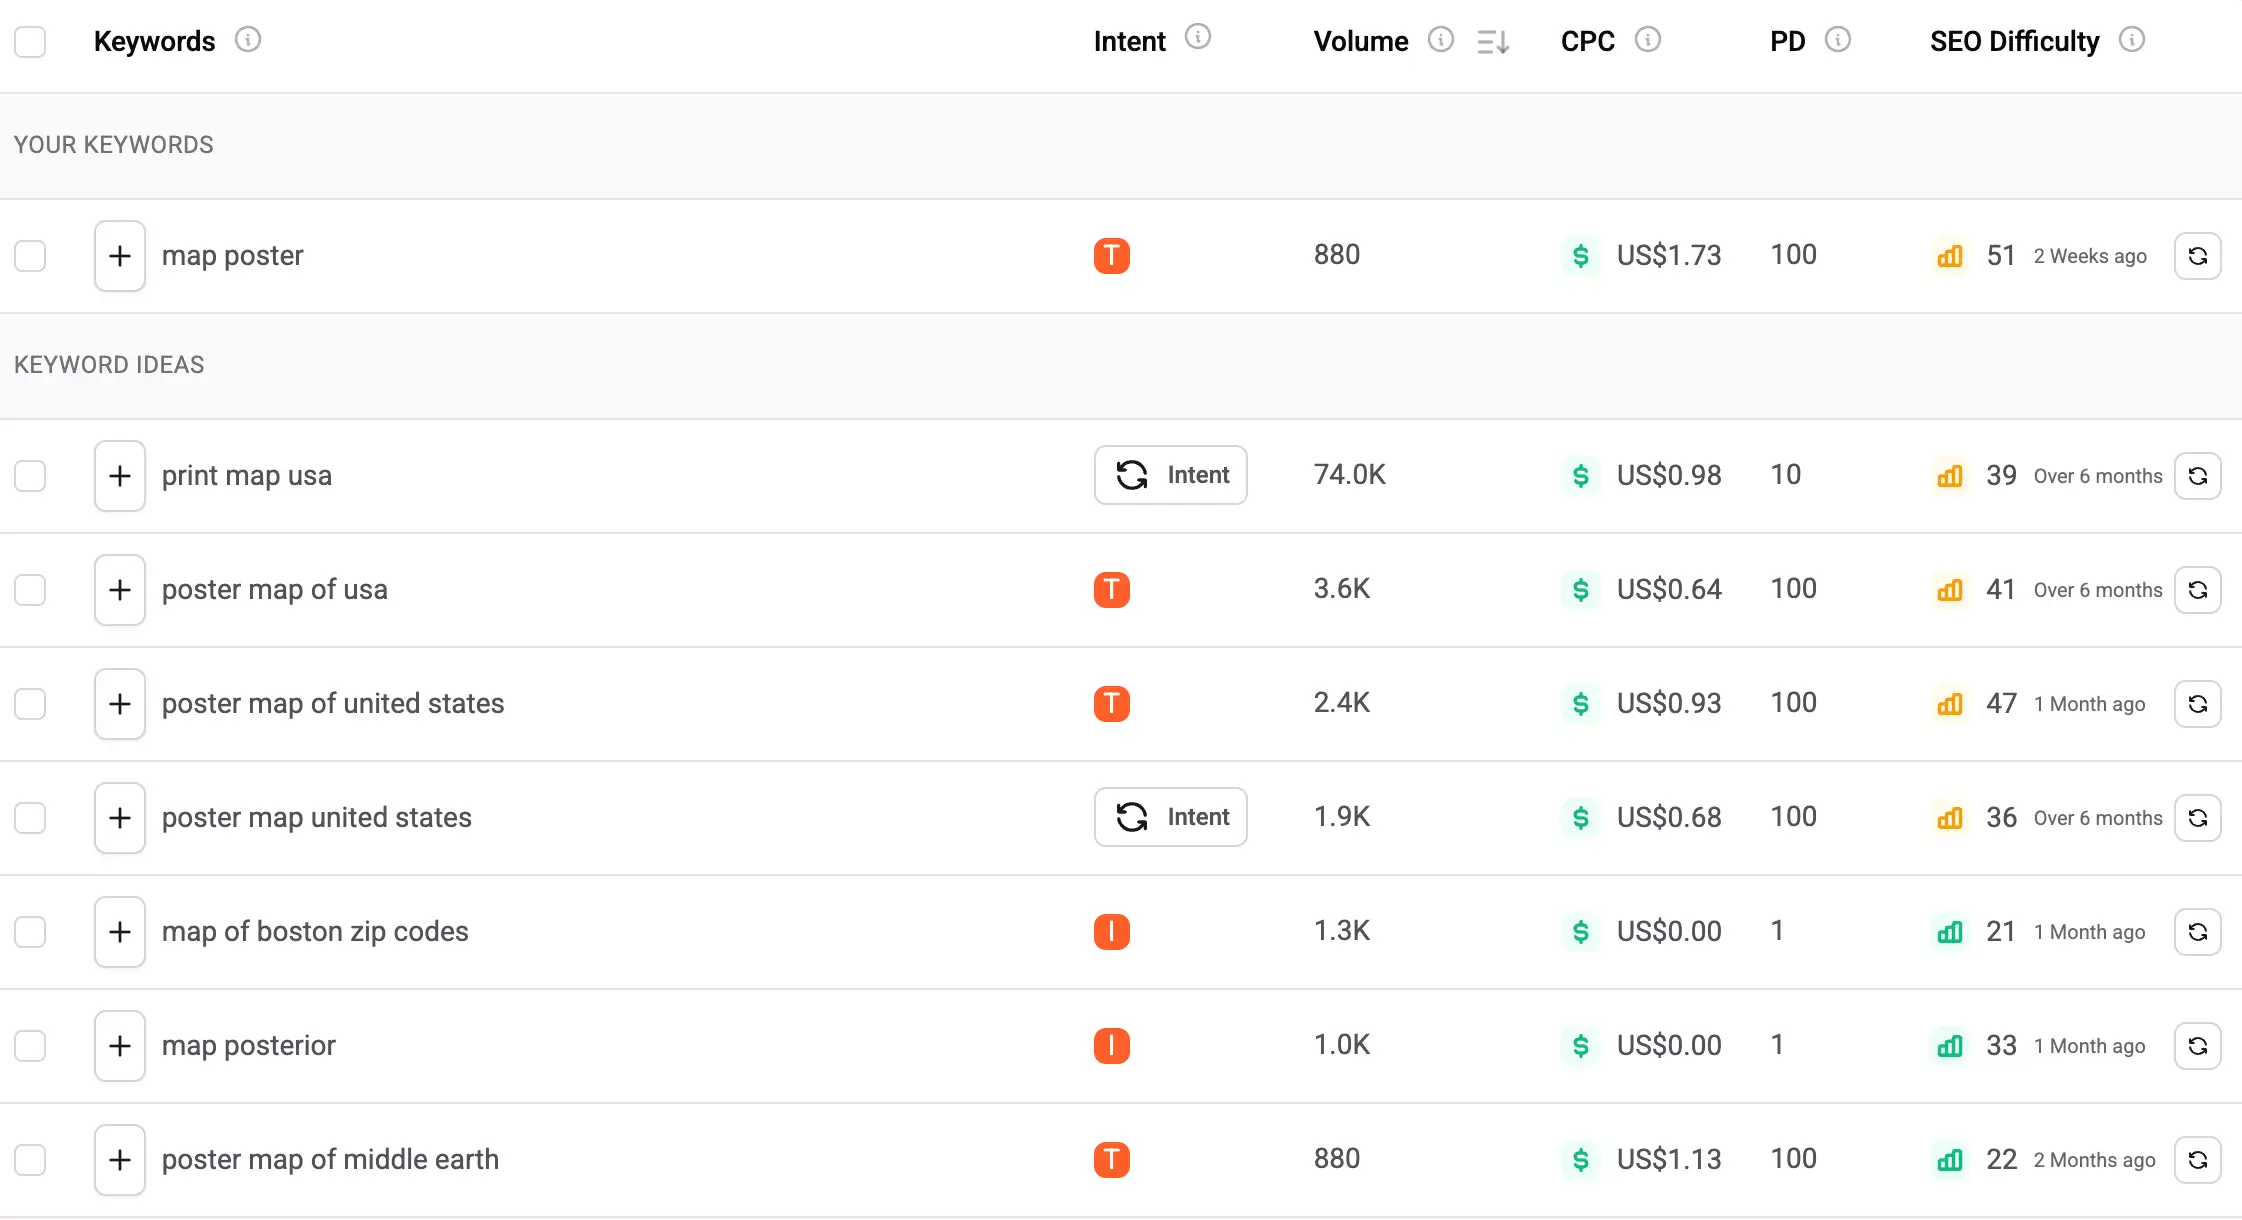Click the CPC column header
2242x1220 pixels.
tap(1587, 42)
